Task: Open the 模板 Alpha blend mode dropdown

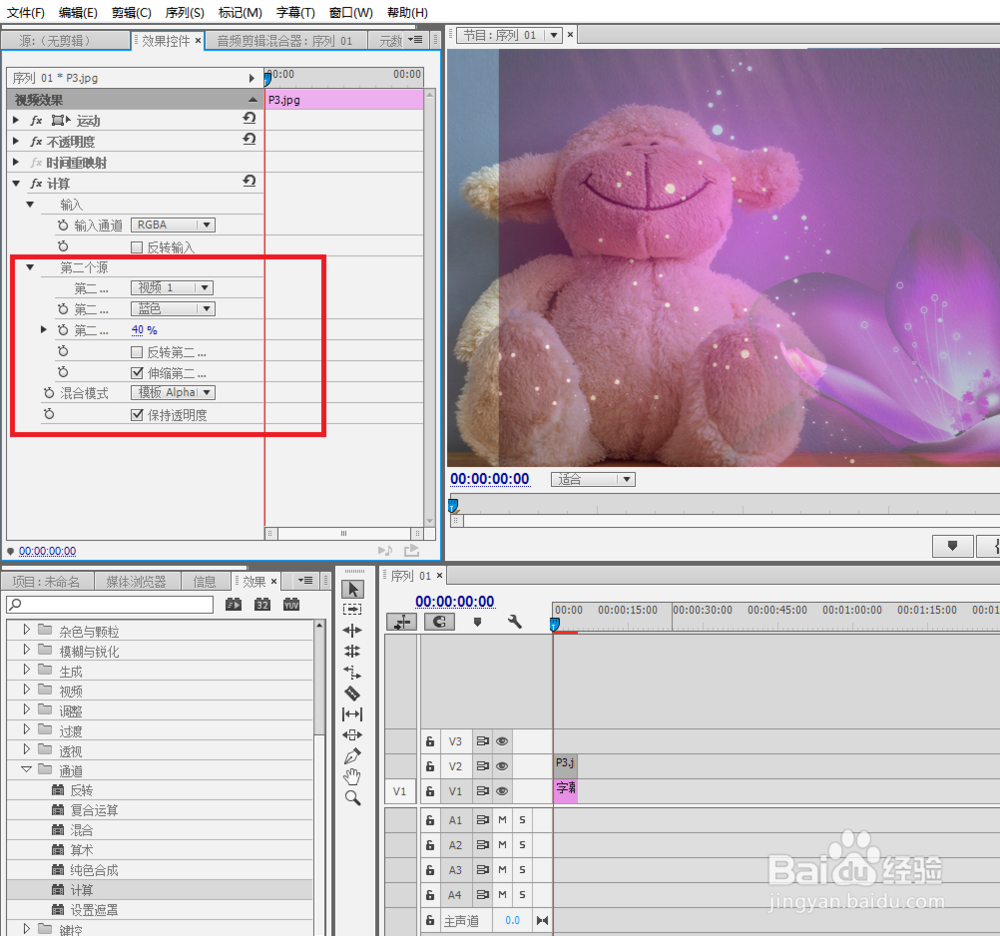Action: [x=173, y=393]
